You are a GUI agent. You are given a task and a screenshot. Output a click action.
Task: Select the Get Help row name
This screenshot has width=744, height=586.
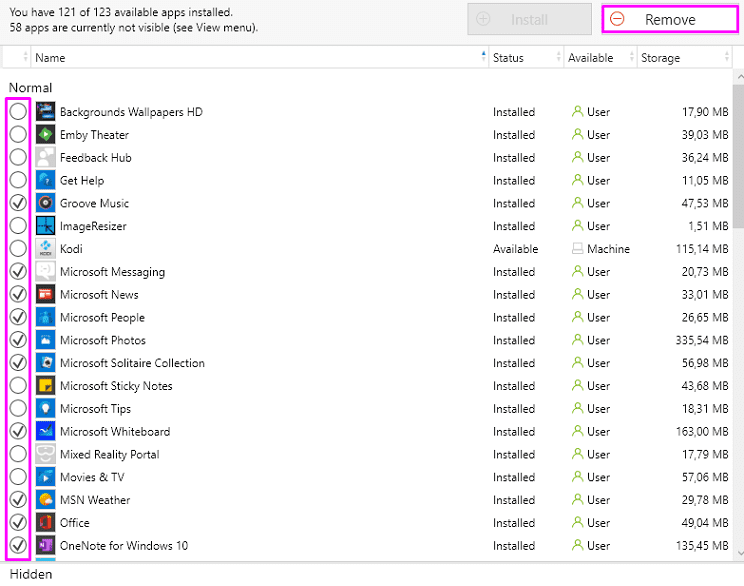(x=82, y=180)
